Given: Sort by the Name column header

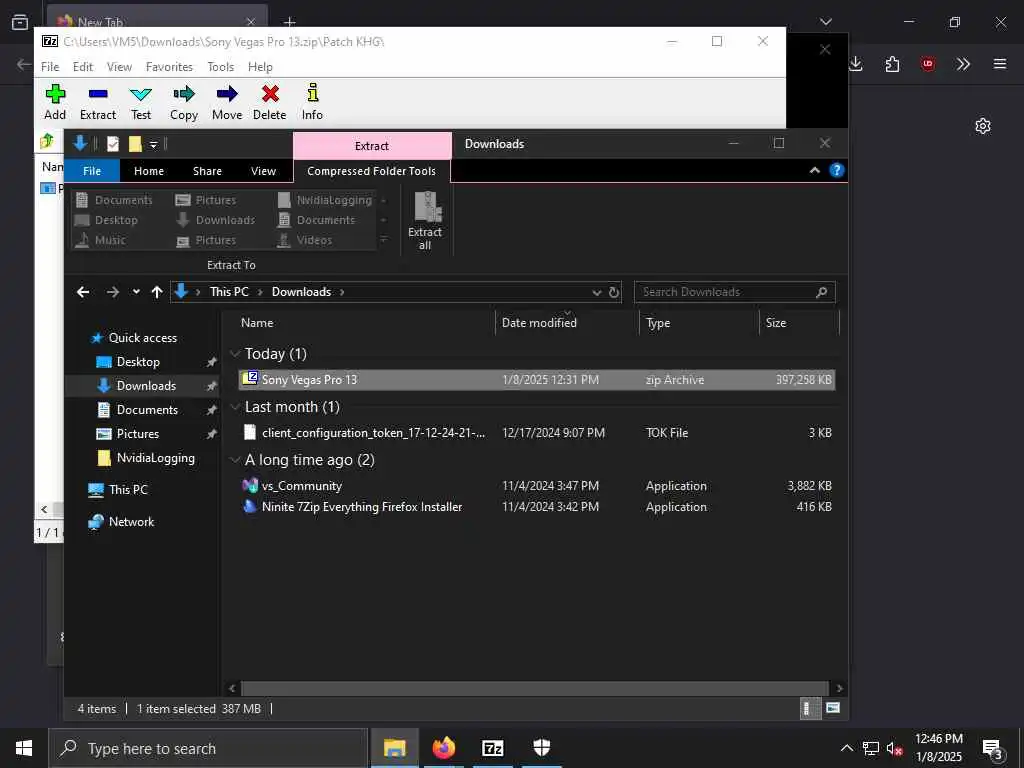Looking at the screenshot, I should click(x=257, y=323).
